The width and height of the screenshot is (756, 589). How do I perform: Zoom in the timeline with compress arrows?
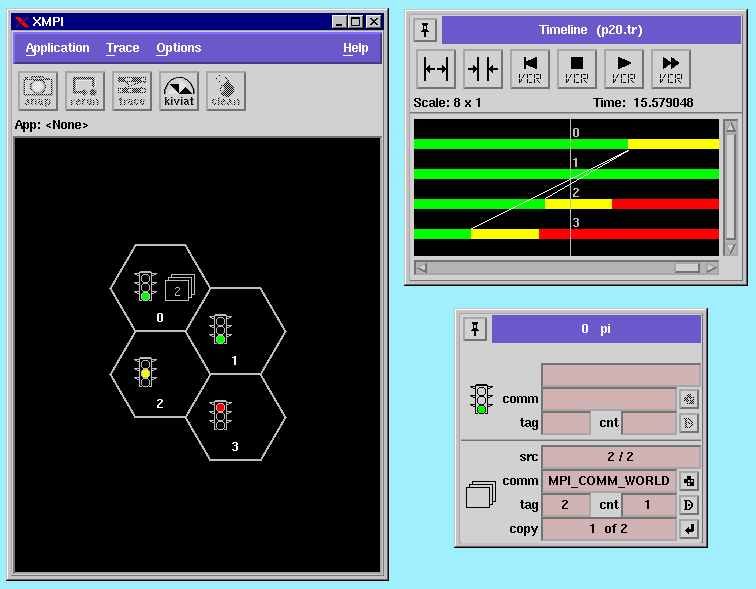pyautogui.click(x=483, y=69)
